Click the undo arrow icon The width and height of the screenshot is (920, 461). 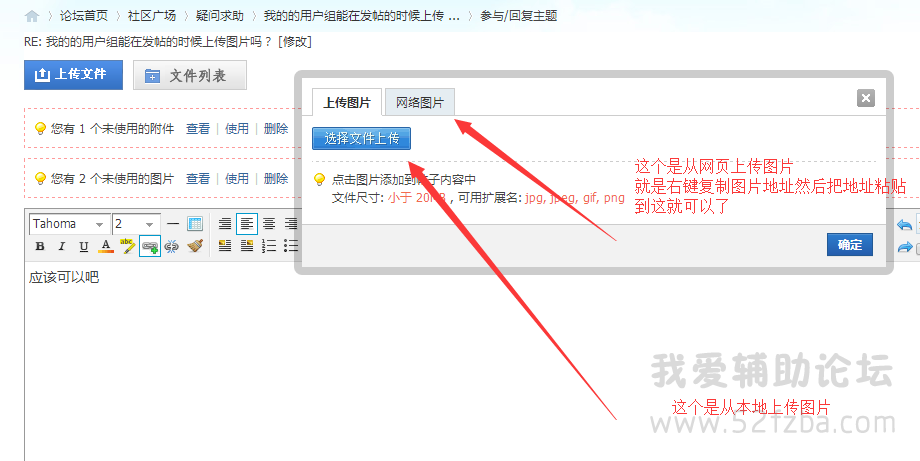[904, 225]
